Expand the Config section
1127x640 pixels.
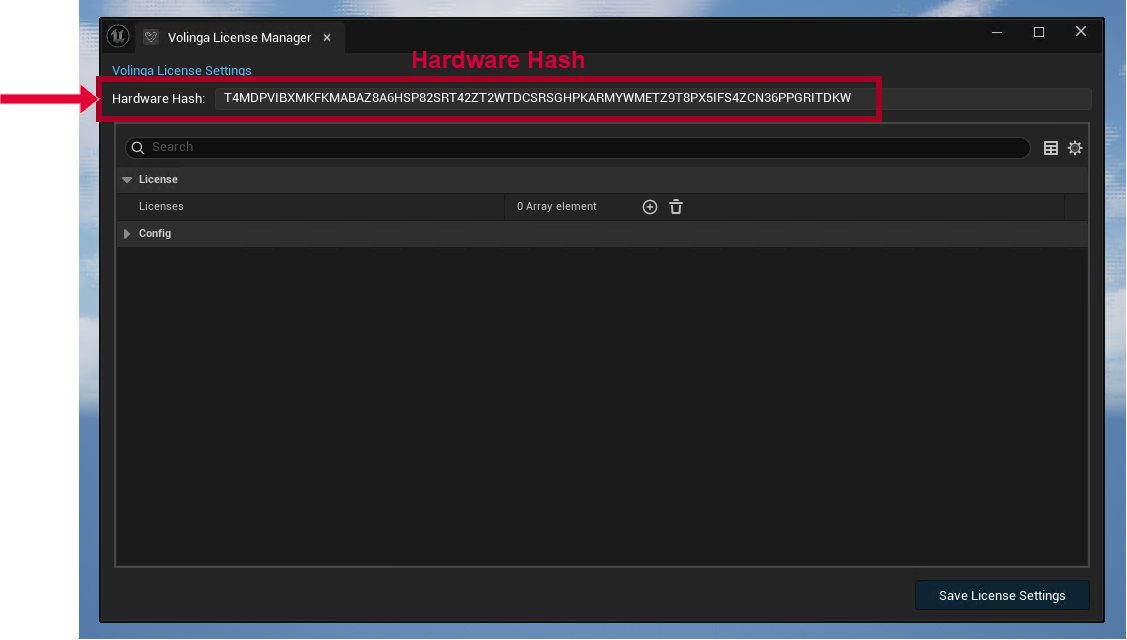point(127,234)
